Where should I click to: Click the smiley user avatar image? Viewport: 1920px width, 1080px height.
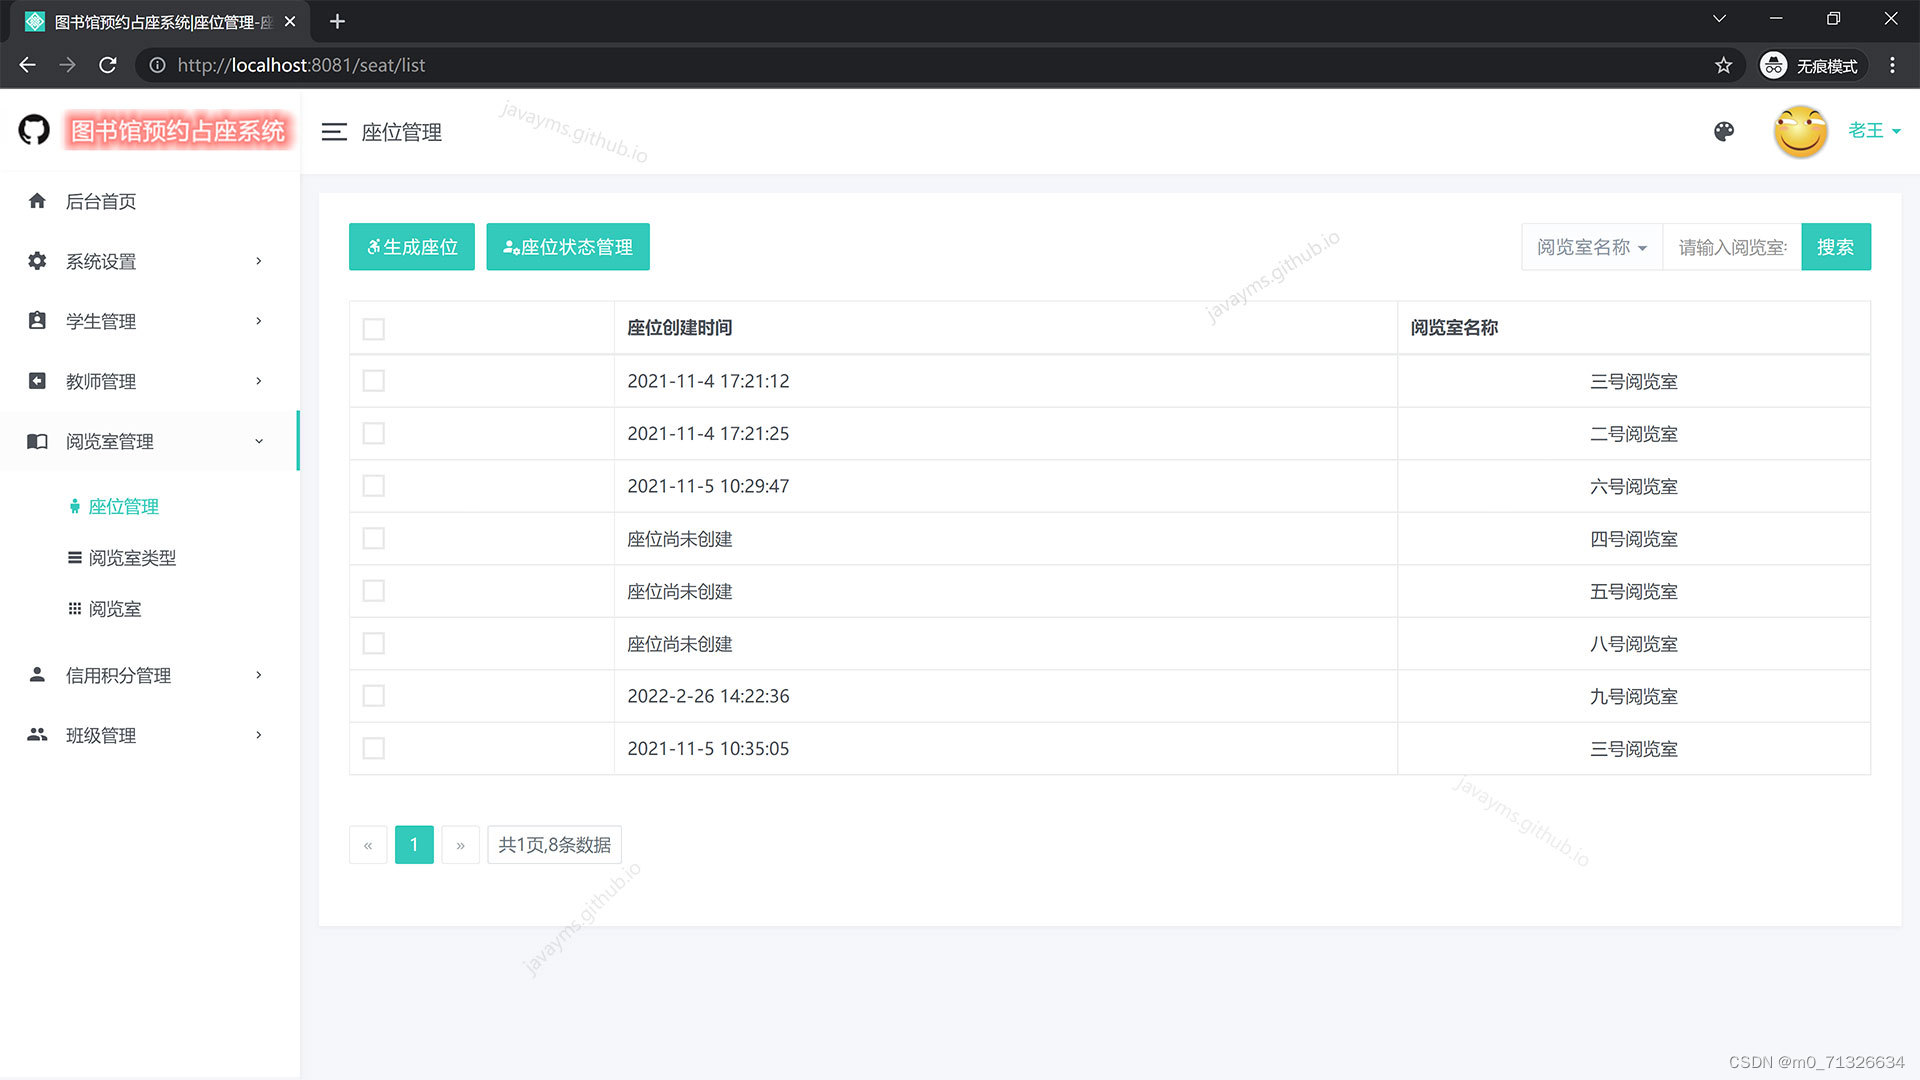1799,131
